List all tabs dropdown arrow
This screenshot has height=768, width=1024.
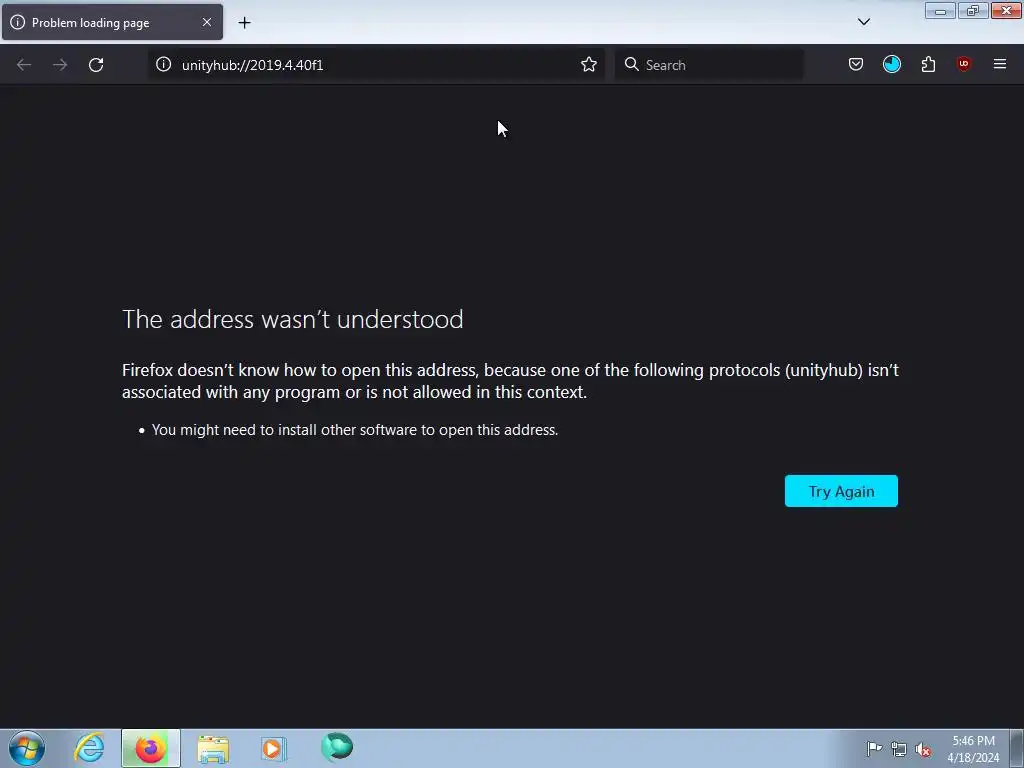[x=863, y=22]
